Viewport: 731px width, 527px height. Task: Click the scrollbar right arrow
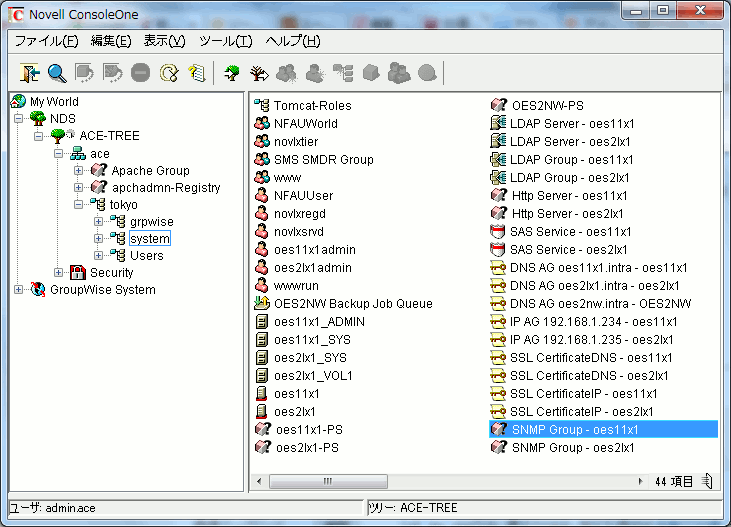coord(641,481)
